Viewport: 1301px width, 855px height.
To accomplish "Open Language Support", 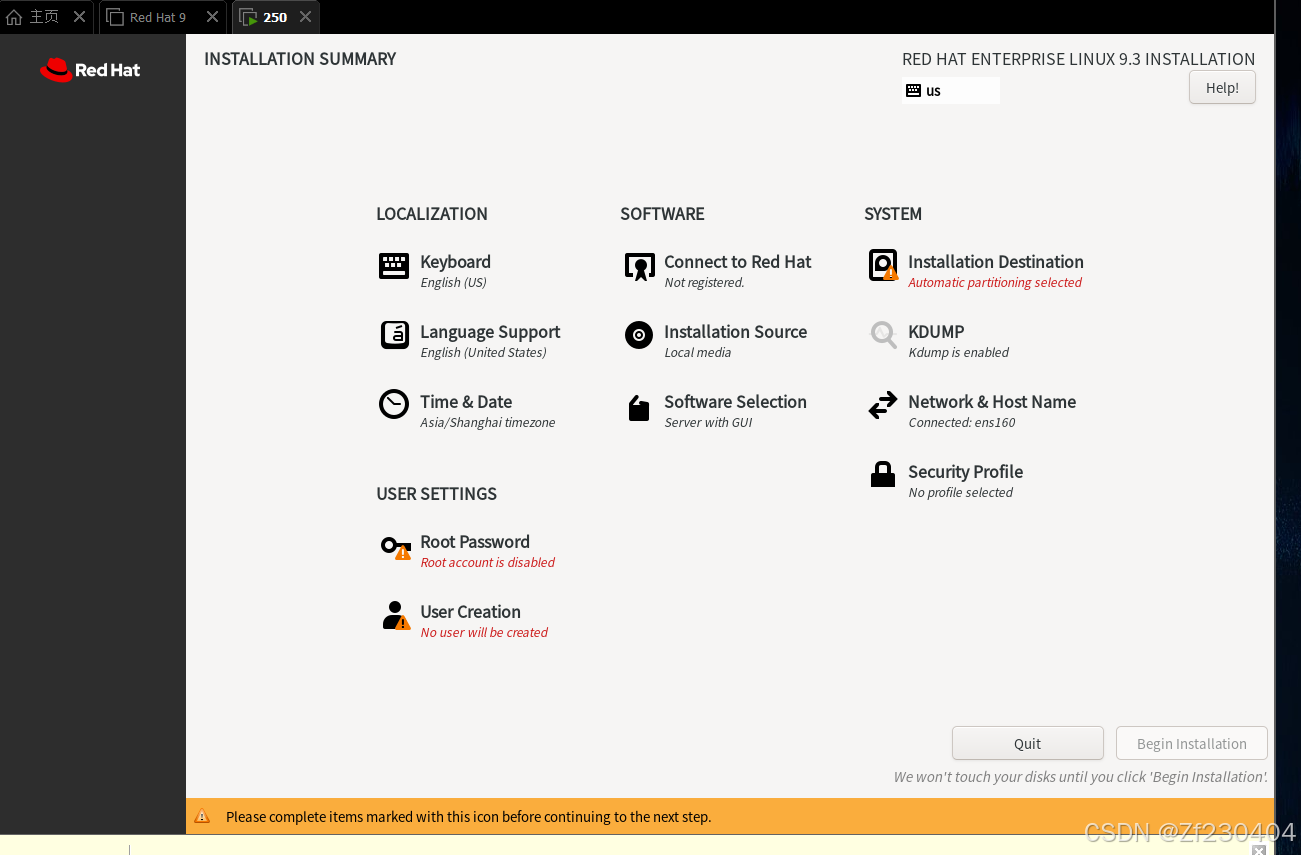I will tap(490, 332).
